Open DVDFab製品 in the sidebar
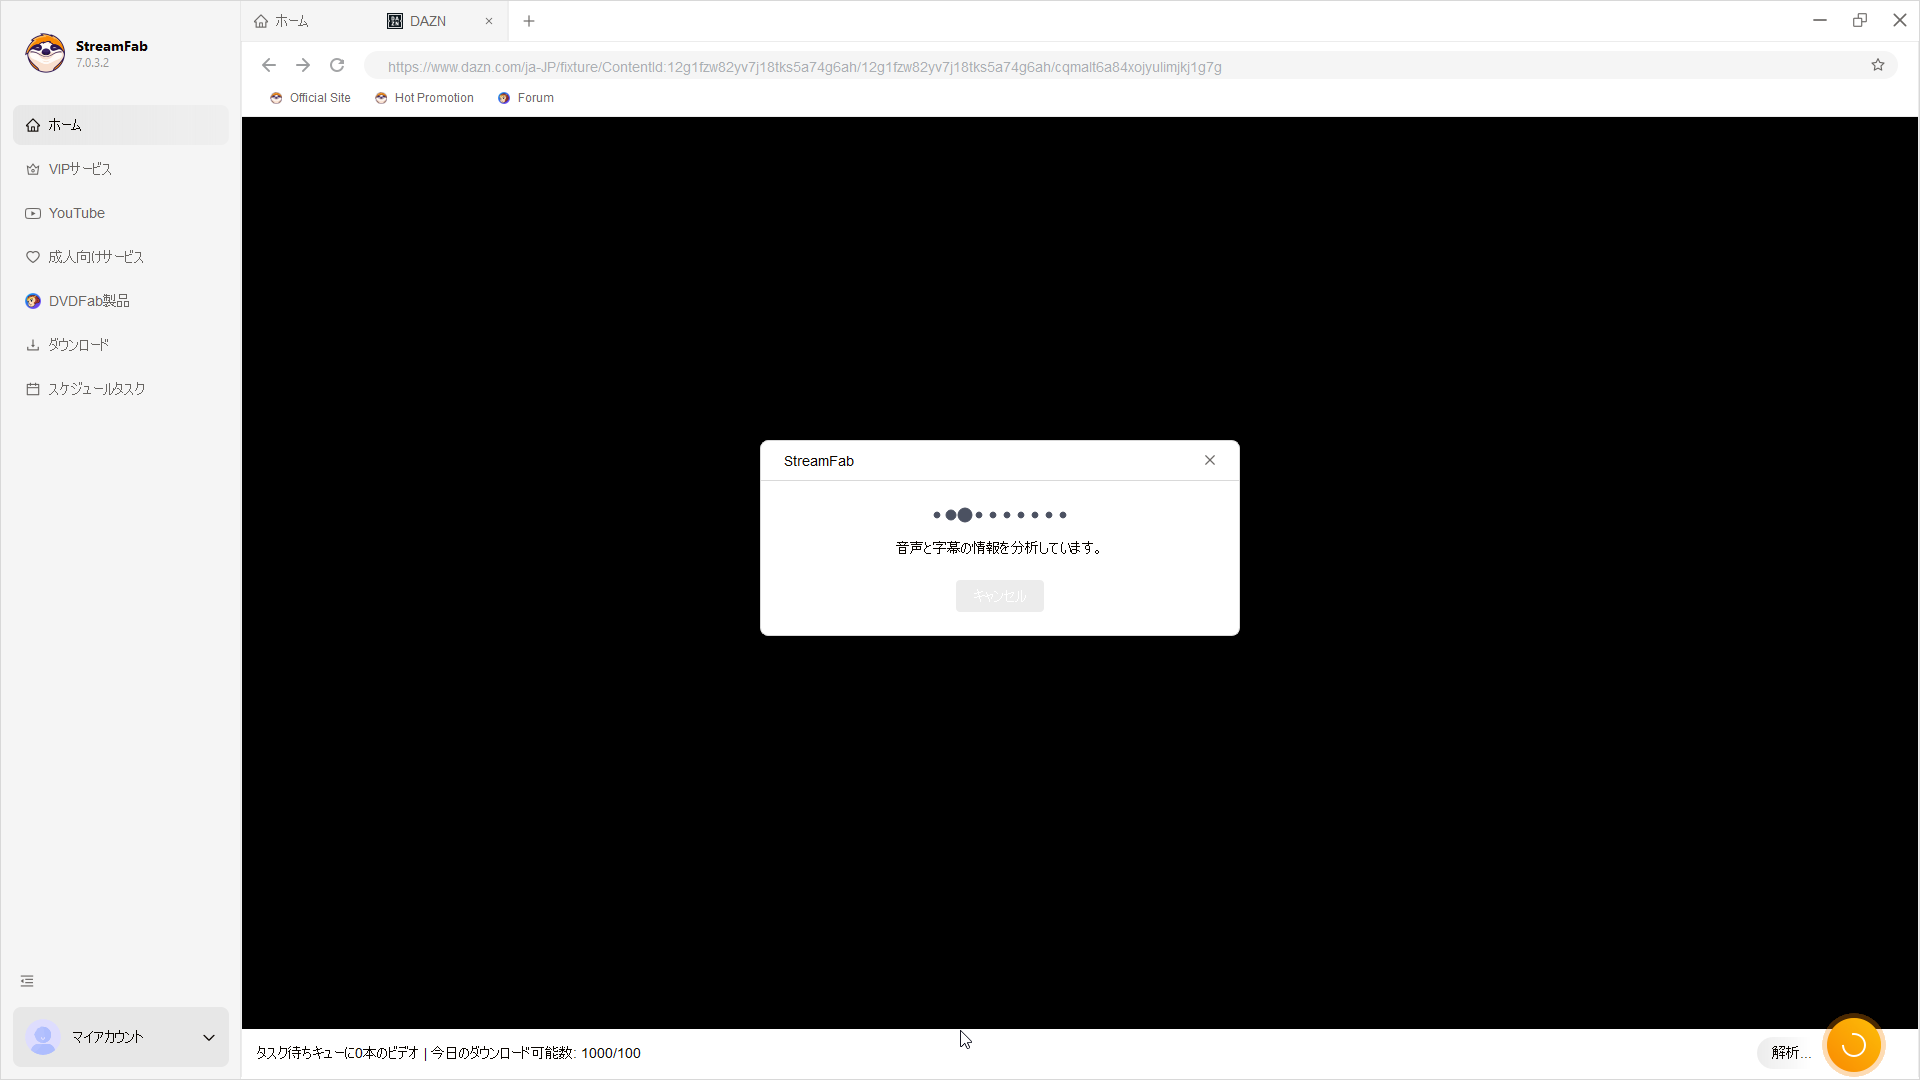 121,301
